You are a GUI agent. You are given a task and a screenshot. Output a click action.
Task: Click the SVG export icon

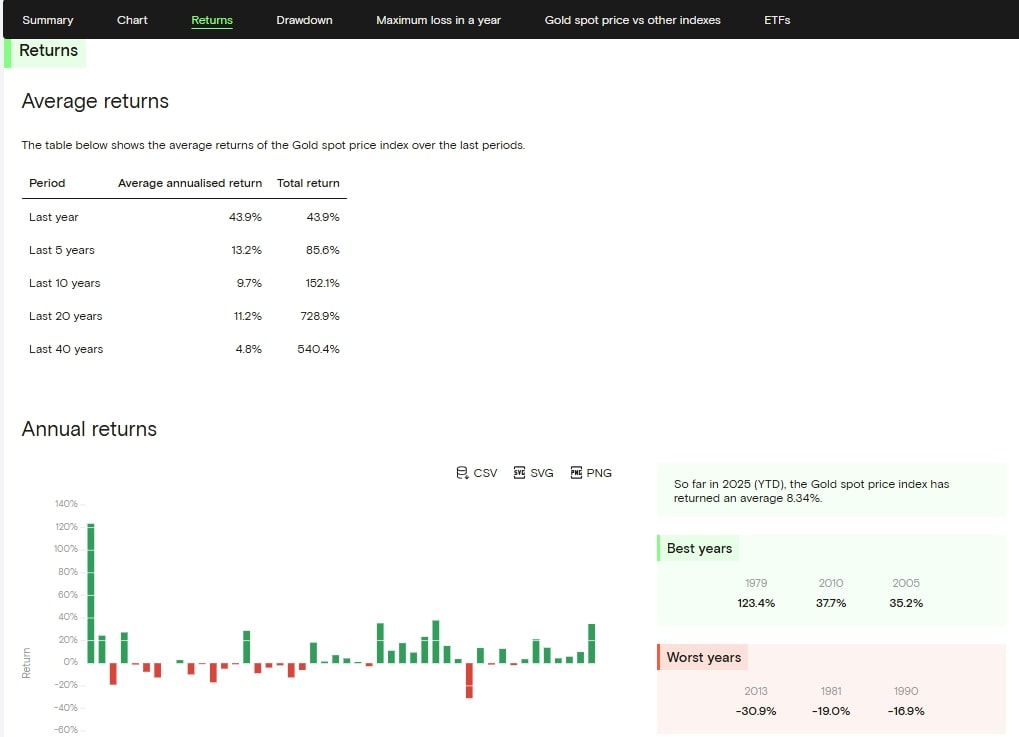pyautogui.click(x=519, y=473)
